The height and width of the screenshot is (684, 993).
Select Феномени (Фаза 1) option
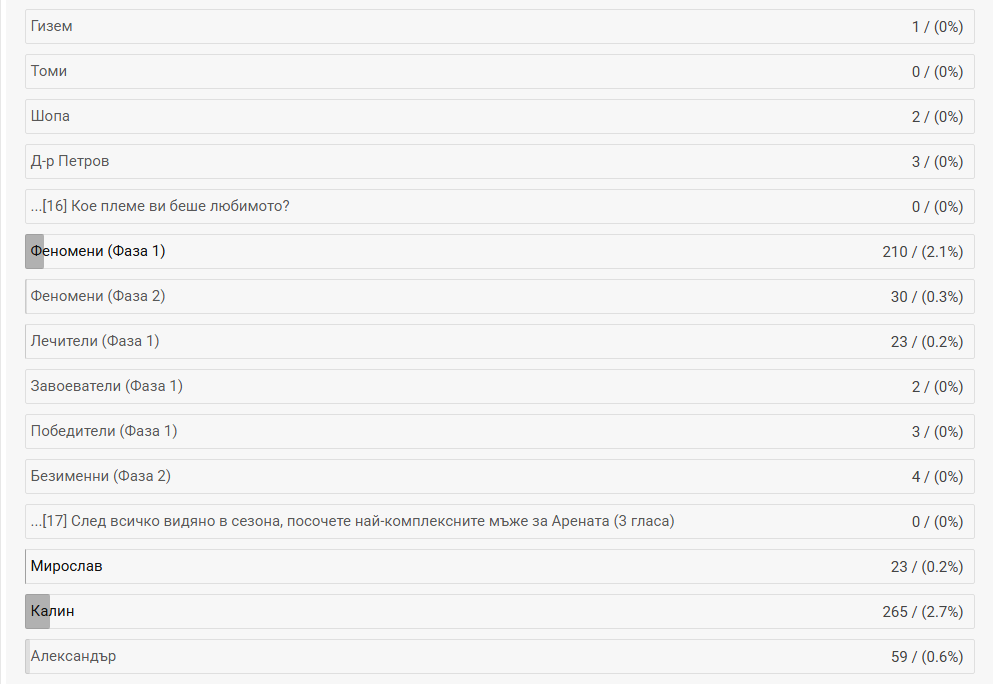coord(499,252)
